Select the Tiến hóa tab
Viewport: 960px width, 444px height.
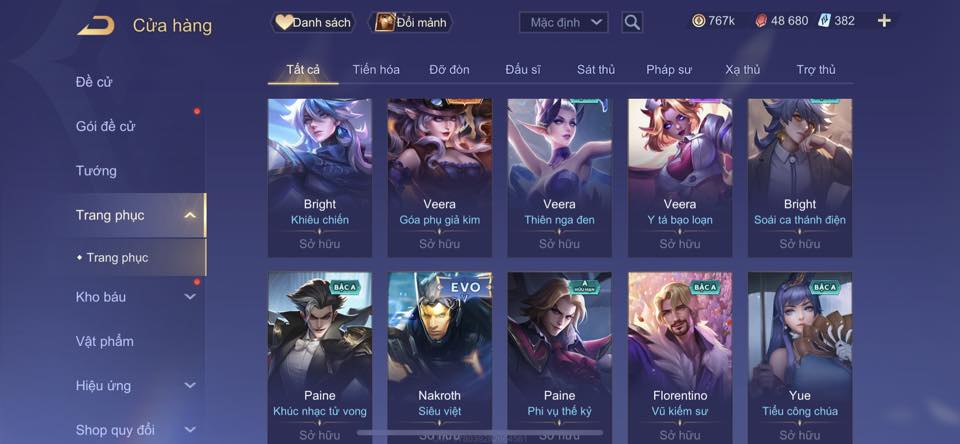pyautogui.click(x=376, y=70)
